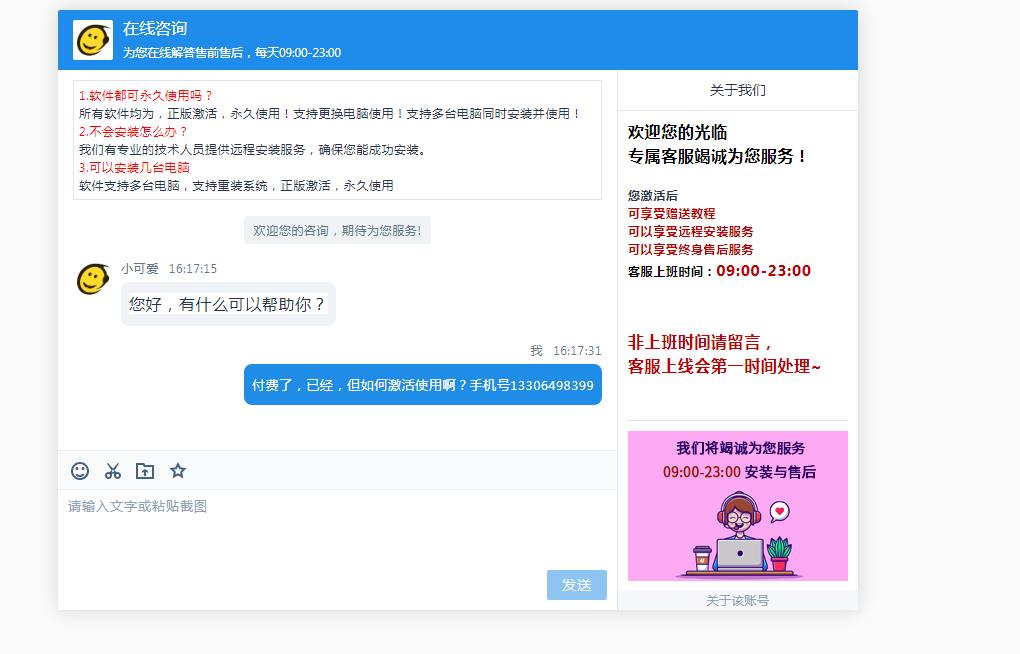Click the 发送 send button
The height and width of the screenshot is (654, 1020).
tap(576, 585)
